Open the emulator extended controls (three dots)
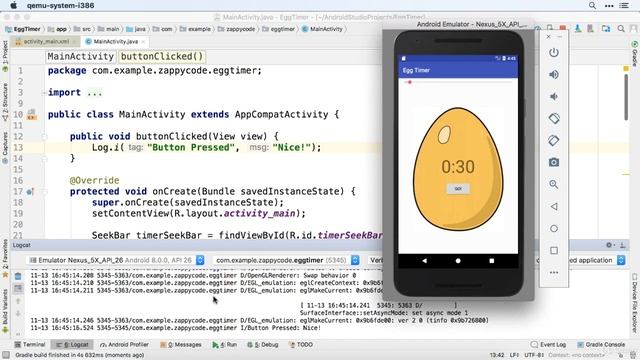640x360 pixels. click(x=553, y=272)
